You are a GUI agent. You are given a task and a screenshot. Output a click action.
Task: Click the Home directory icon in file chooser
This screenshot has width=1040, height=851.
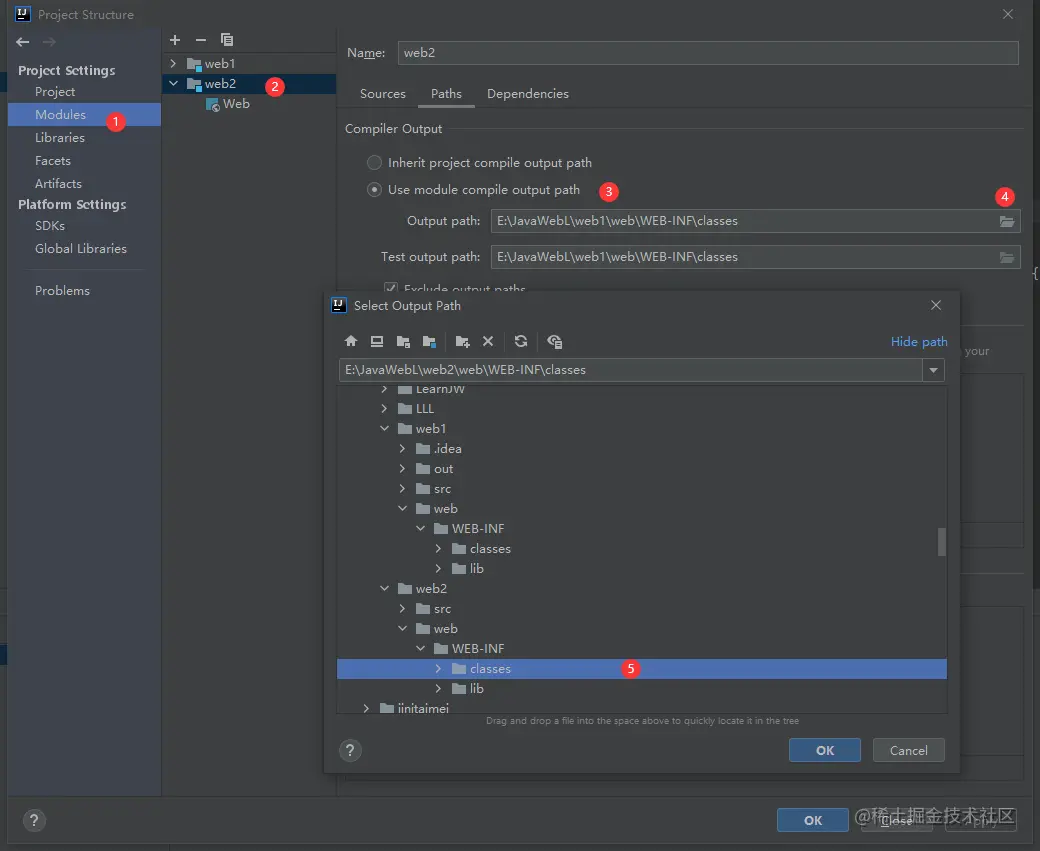[x=351, y=341]
